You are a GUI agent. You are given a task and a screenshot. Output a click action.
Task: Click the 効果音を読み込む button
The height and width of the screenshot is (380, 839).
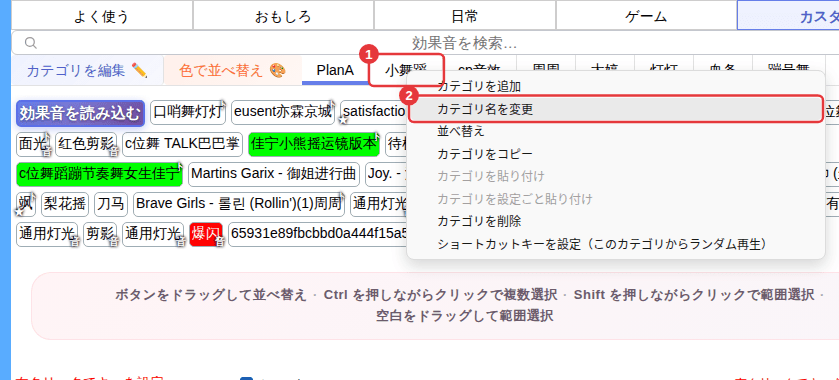coord(80,113)
